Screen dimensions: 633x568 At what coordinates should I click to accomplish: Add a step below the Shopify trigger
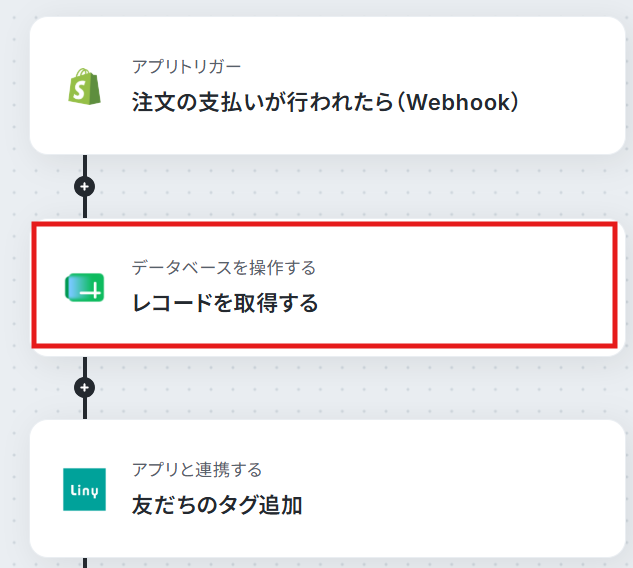(x=84, y=187)
